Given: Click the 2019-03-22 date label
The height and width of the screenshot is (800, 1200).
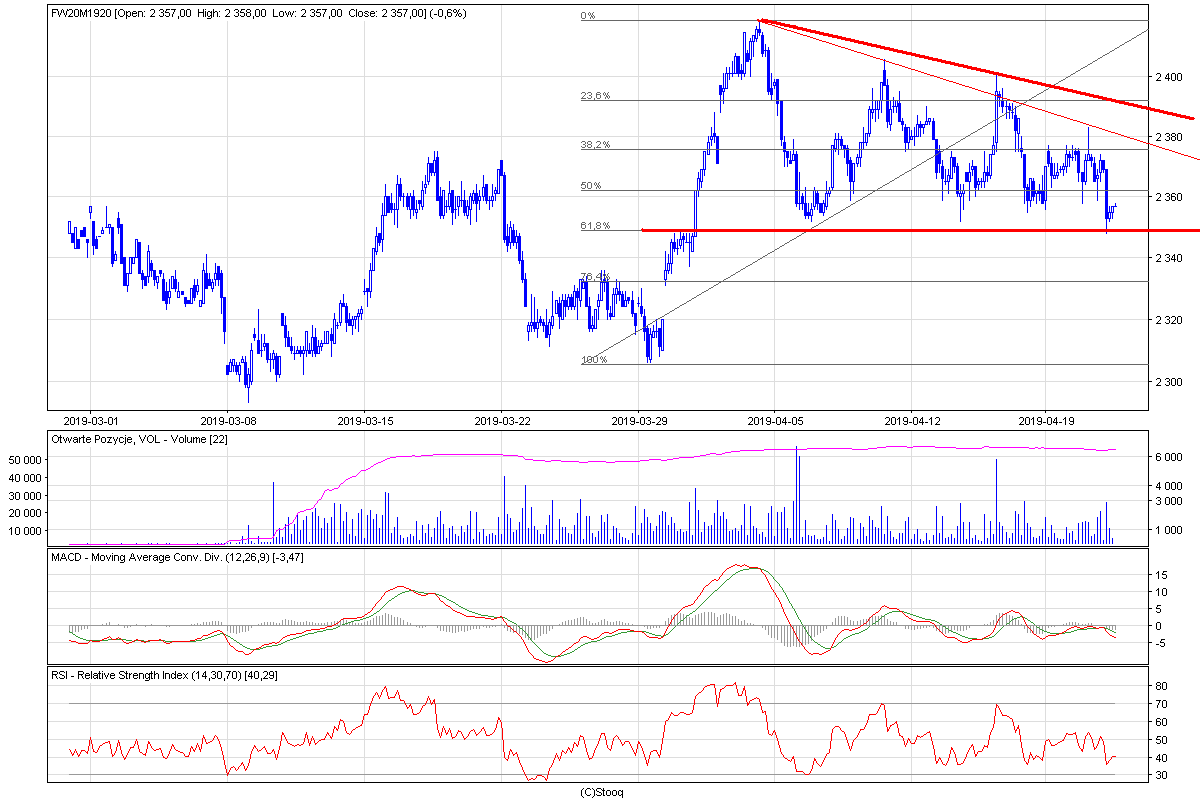Looking at the screenshot, I should pyautogui.click(x=503, y=421).
